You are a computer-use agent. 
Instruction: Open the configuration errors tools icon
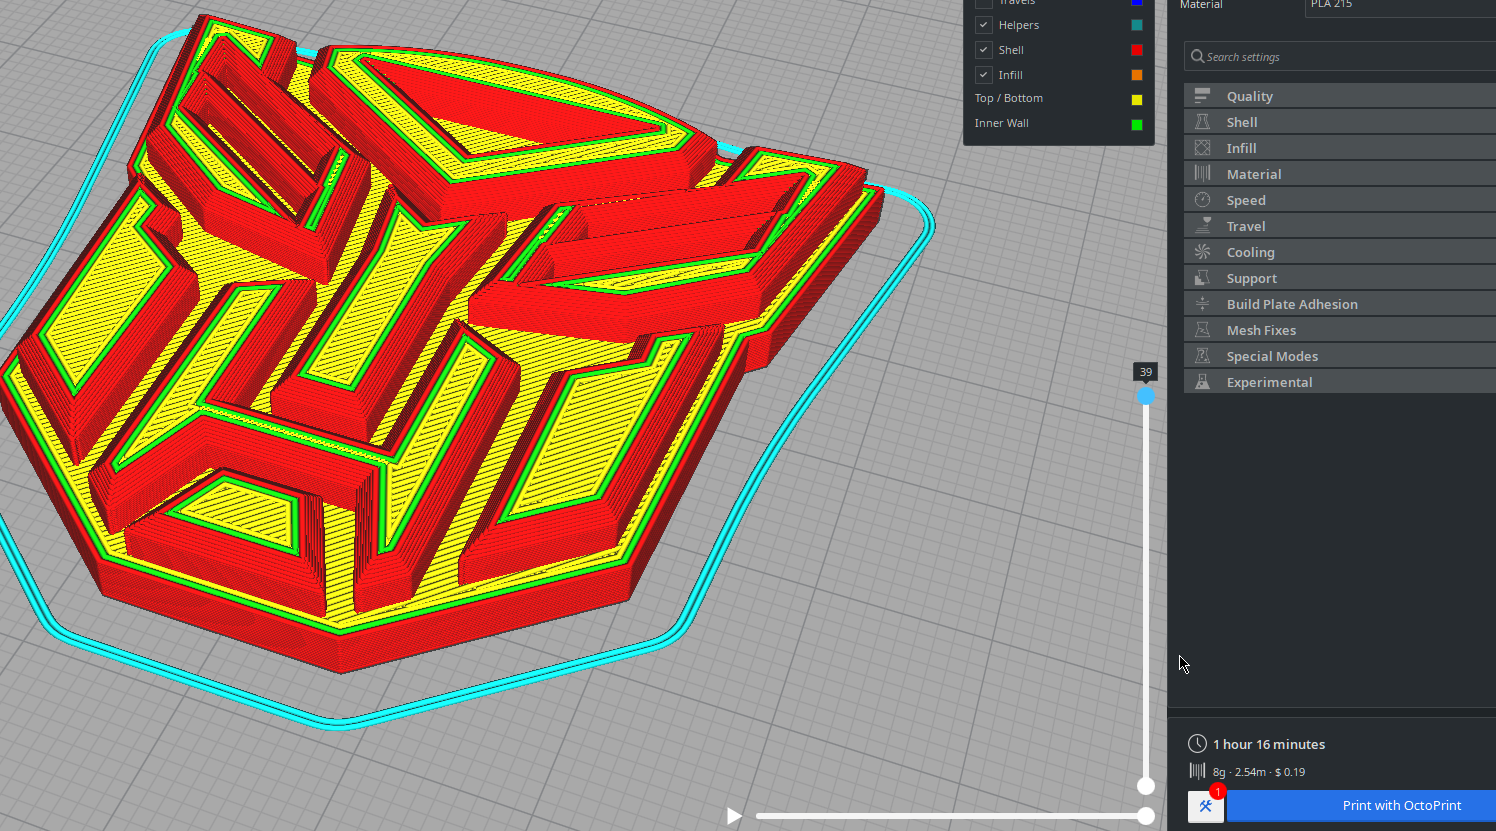point(1205,806)
